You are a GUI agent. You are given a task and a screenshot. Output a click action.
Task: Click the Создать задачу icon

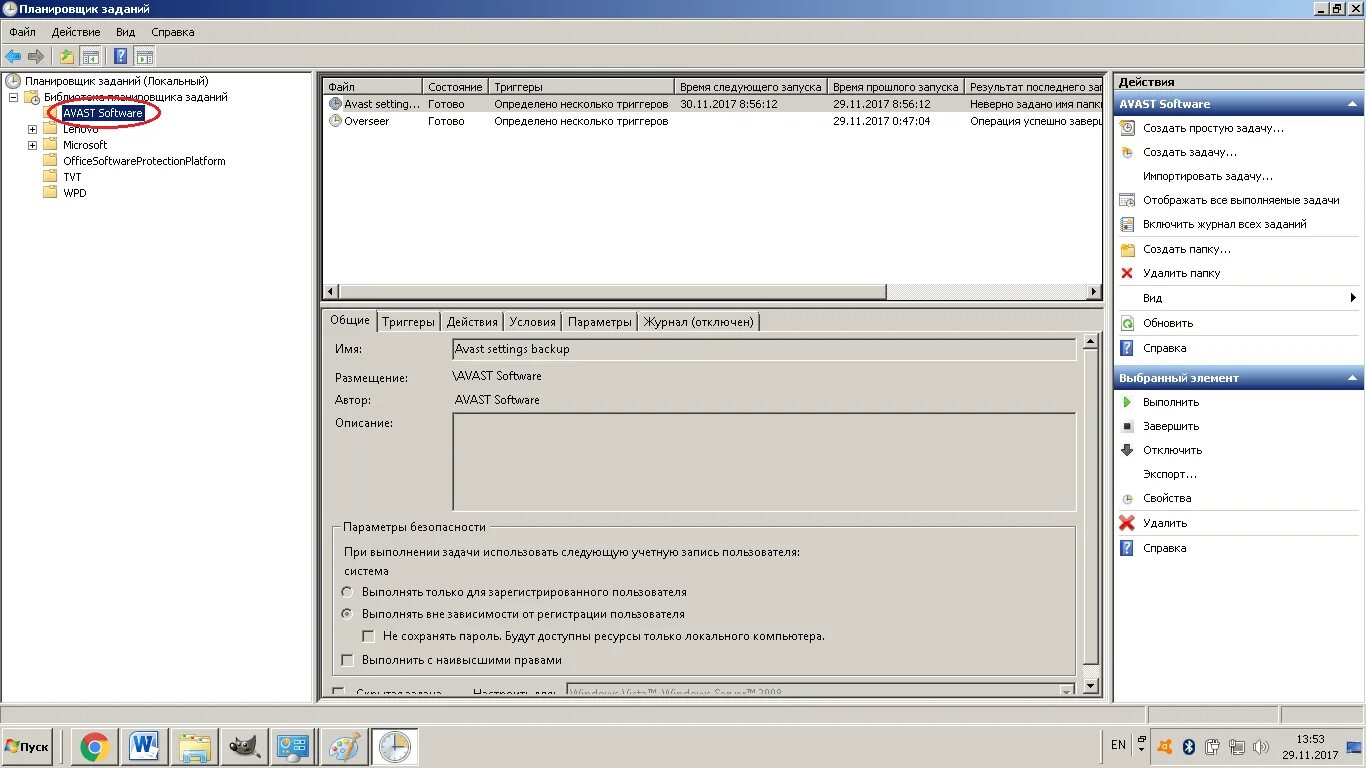point(1127,152)
